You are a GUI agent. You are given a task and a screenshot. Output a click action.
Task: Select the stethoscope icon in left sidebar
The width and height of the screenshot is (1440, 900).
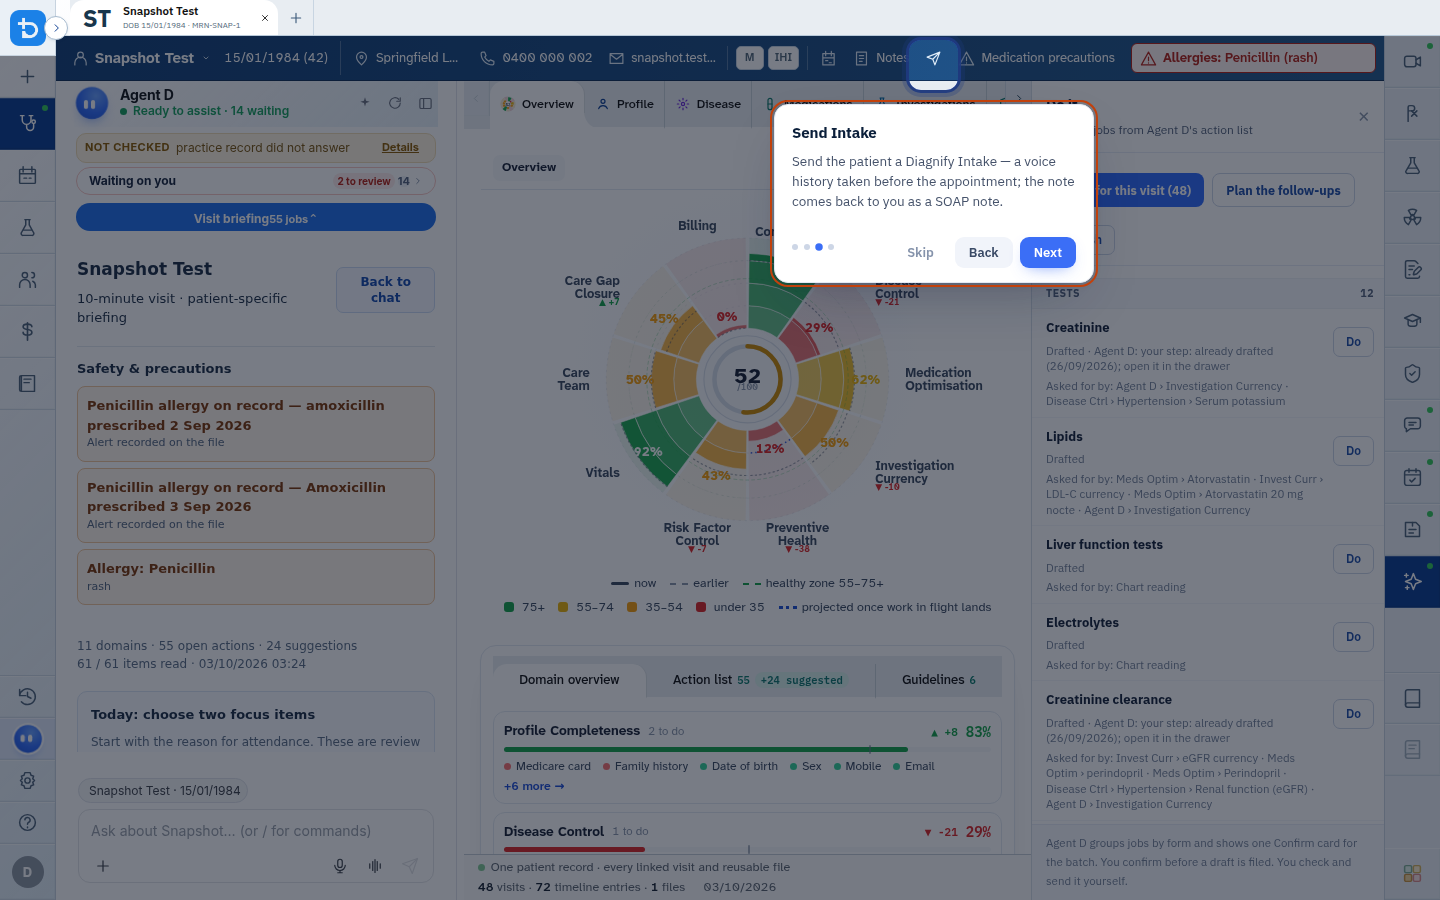[x=28, y=123]
